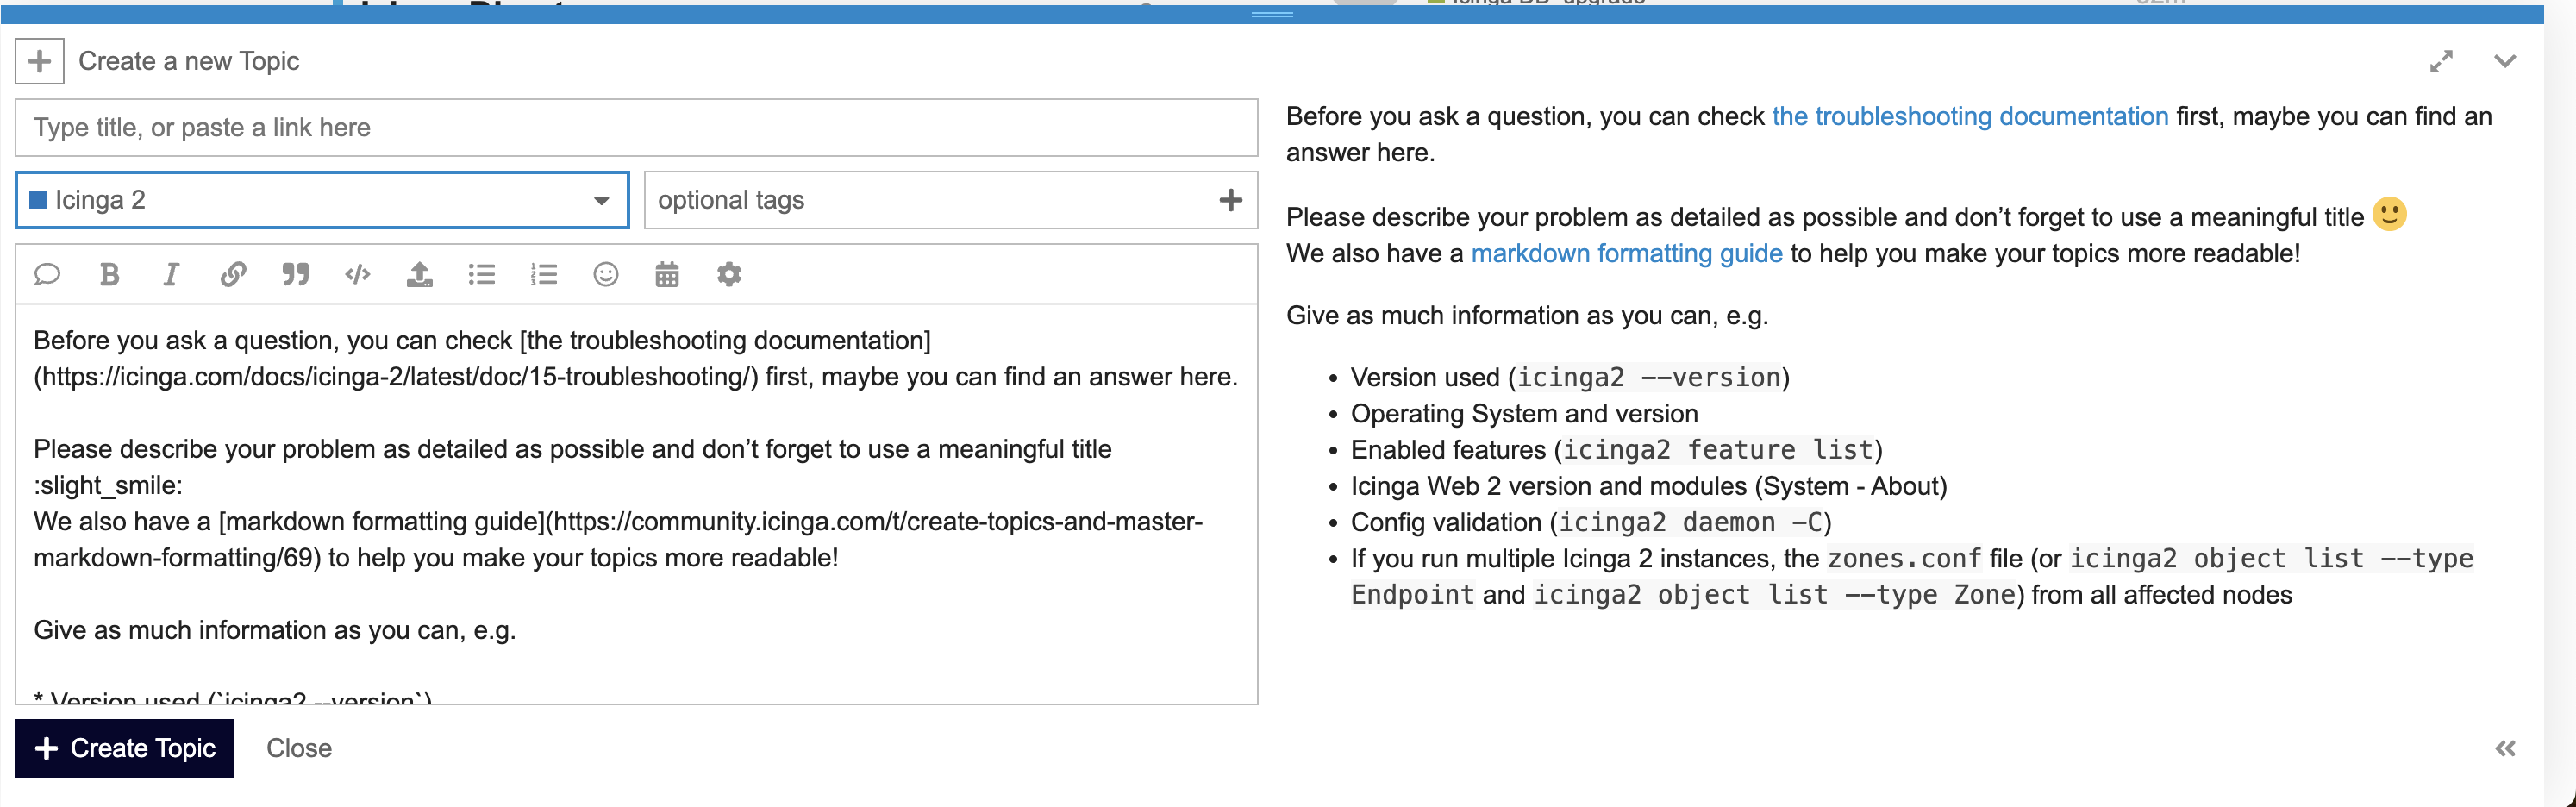Click the Bold formatting icon
Viewport: 2576px width, 807px height.
point(110,274)
